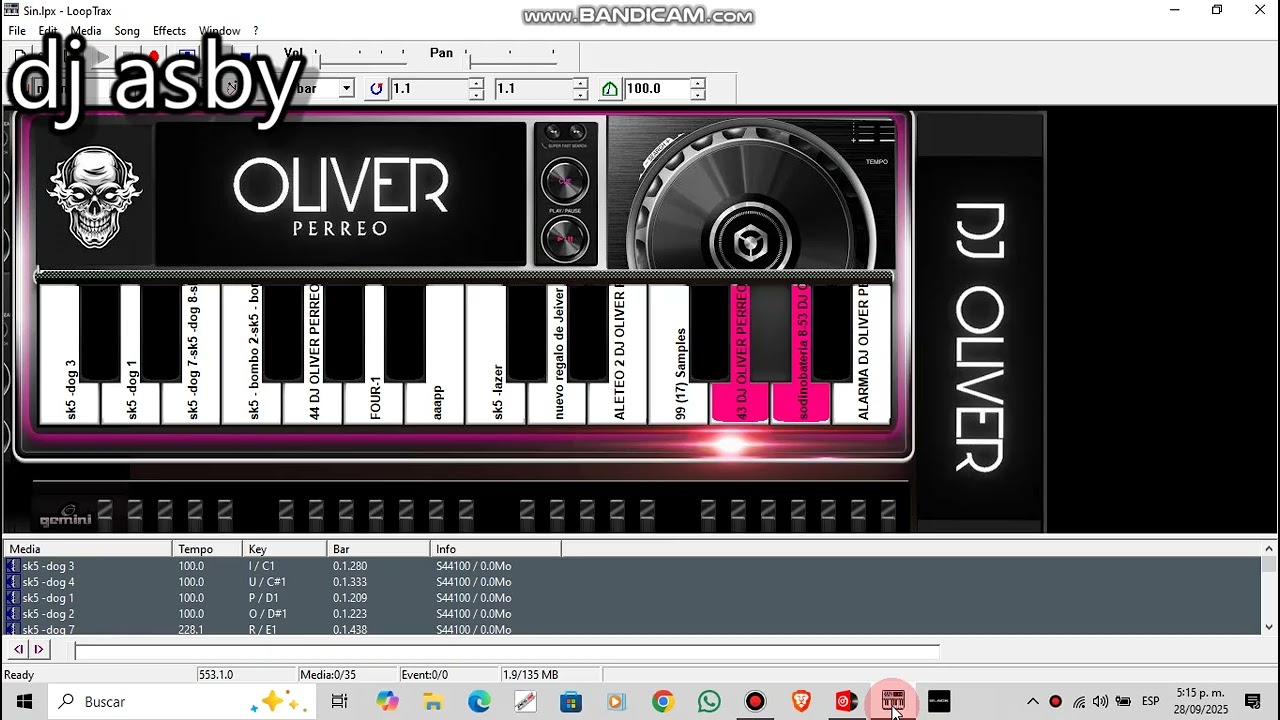
Task: Decrease first 1.1 position spinner
Action: [x=477, y=95]
